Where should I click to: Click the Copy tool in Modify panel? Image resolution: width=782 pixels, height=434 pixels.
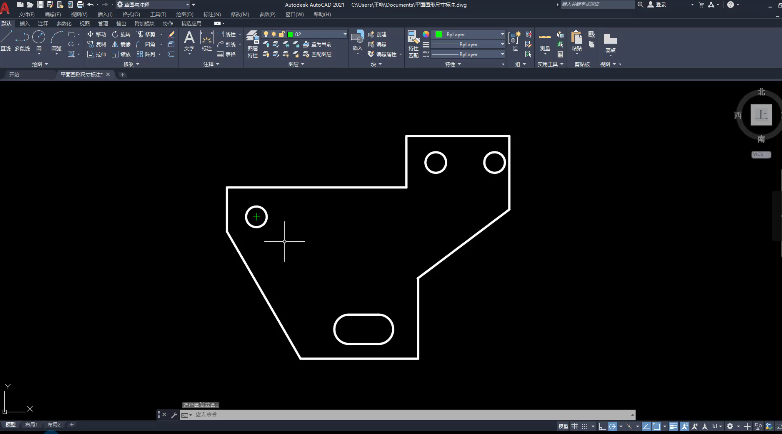coord(96,44)
